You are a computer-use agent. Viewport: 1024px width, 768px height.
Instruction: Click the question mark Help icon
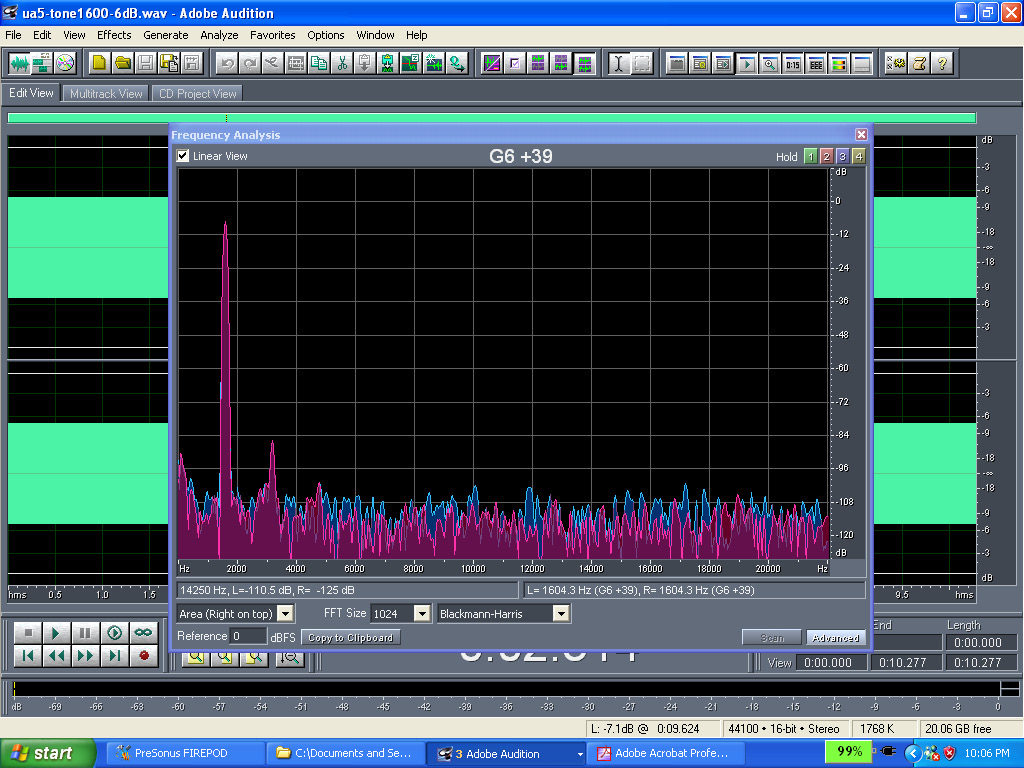[941, 63]
